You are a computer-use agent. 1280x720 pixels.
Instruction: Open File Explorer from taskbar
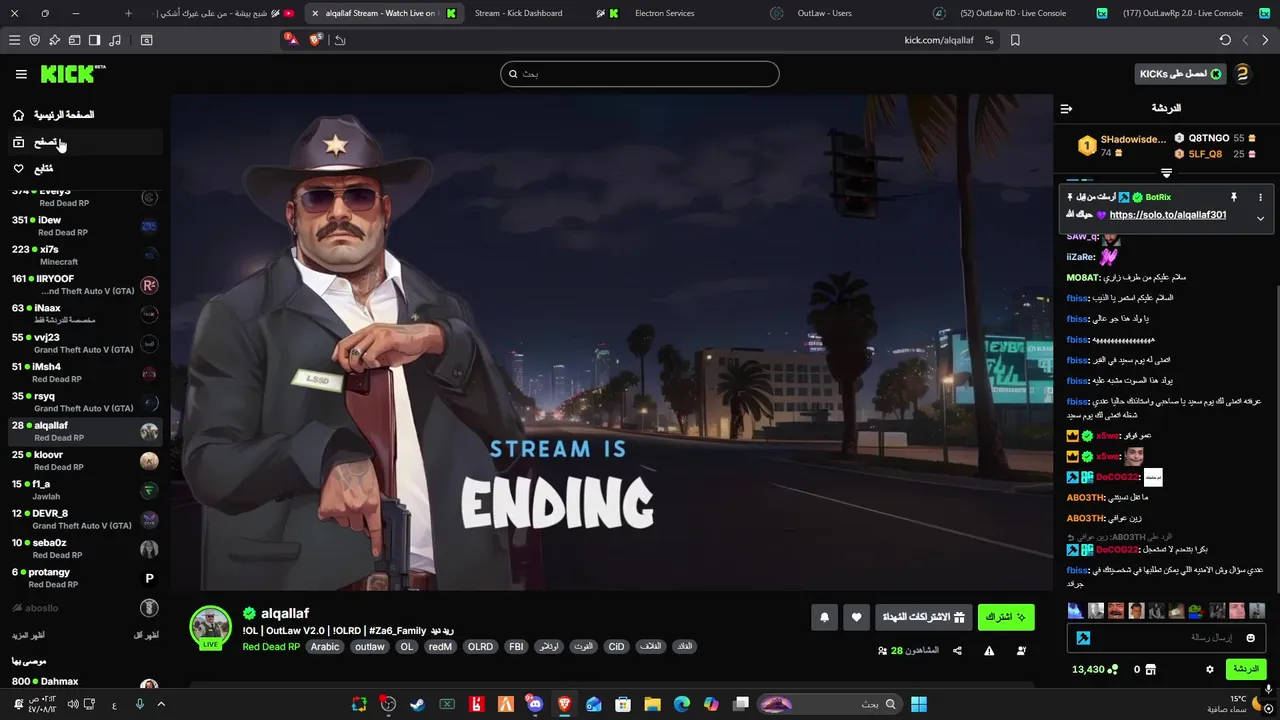(x=652, y=704)
